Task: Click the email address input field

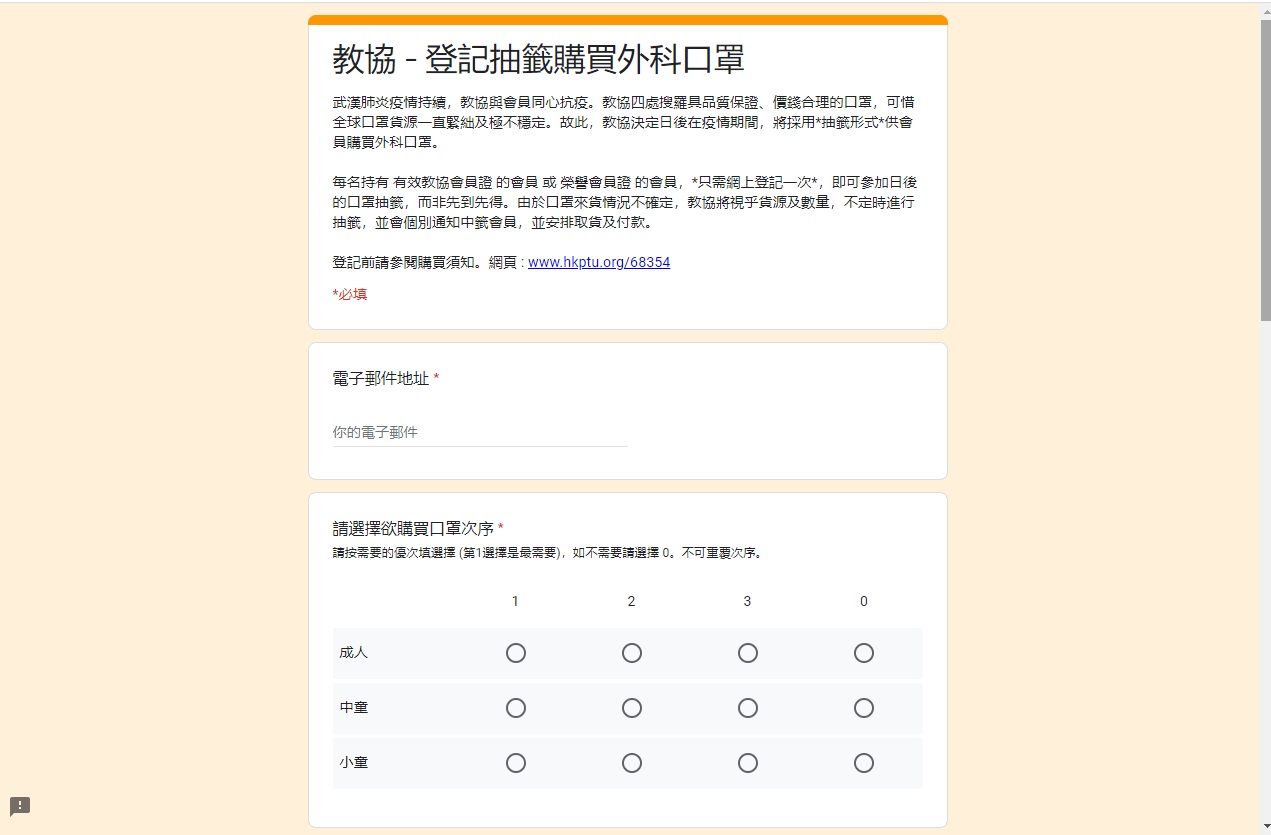Action: pos(479,433)
